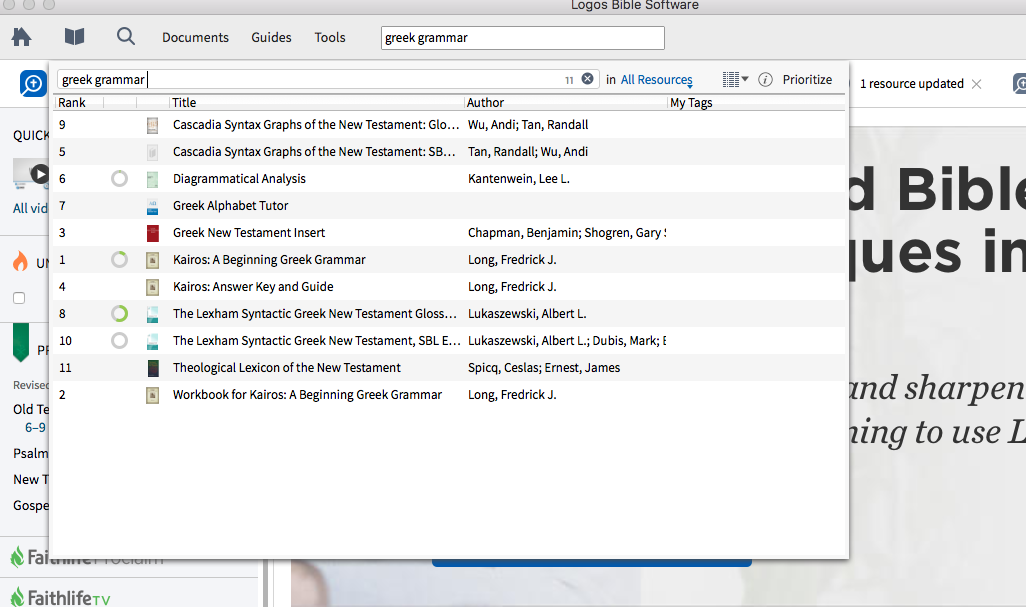Open the column view options dropdown
The image size is (1026, 607).
(x=735, y=79)
